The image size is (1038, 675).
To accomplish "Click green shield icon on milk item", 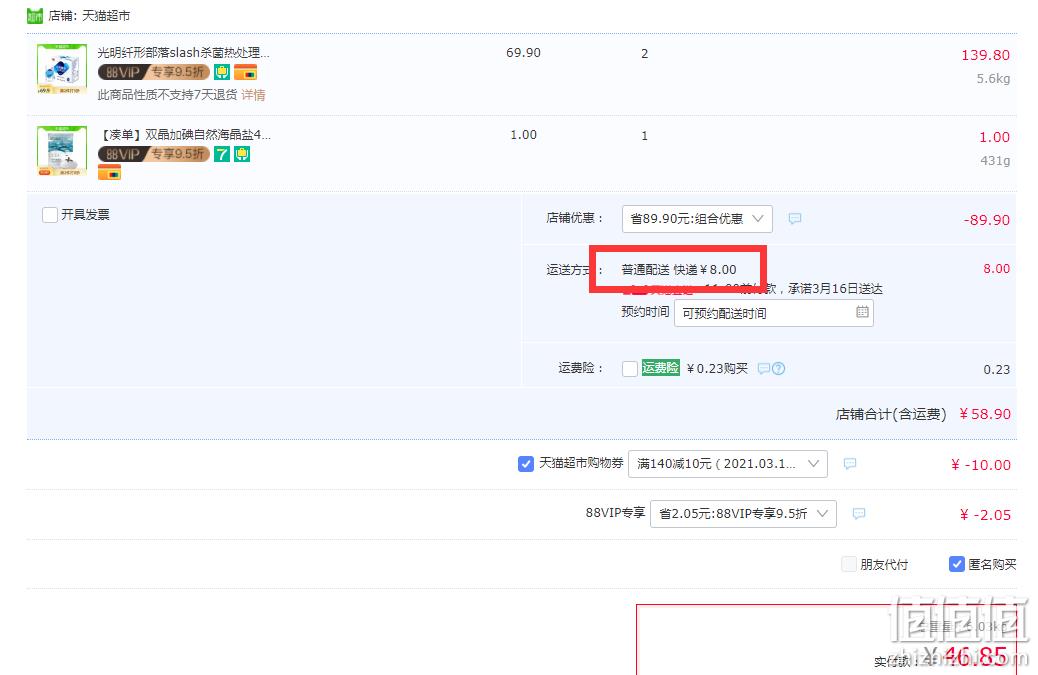I will (x=222, y=72).
